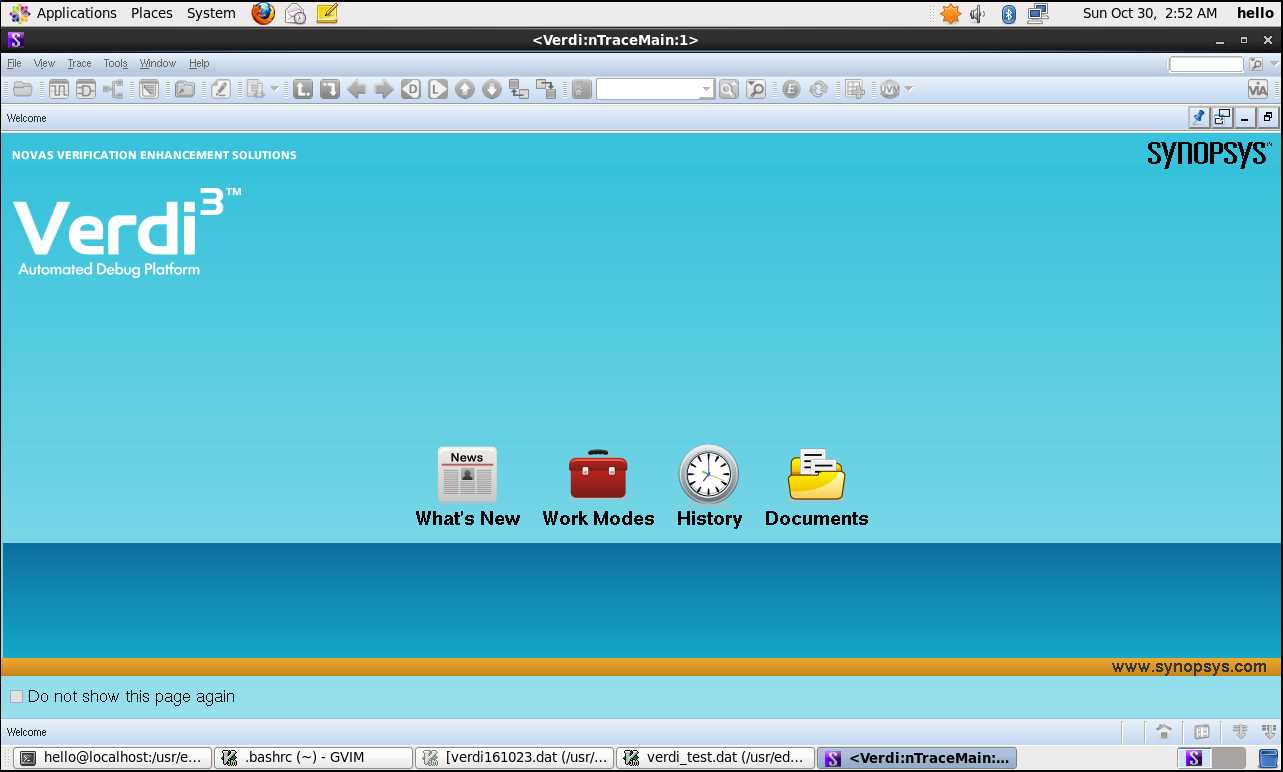The width and height of the screenshot is (1283, 772).
Task: Open the View menu
Action: click(x=44, y=63)
